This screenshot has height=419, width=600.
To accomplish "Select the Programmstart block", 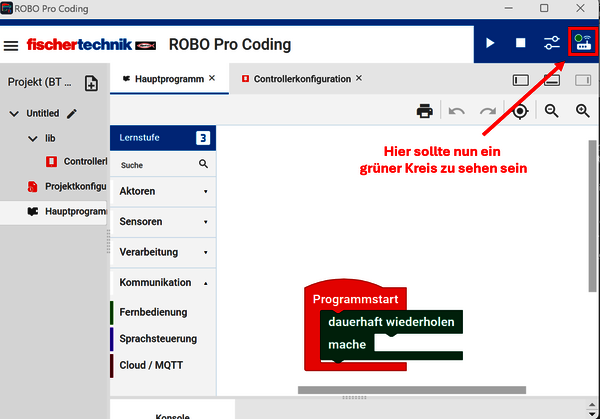I will 355,299.
